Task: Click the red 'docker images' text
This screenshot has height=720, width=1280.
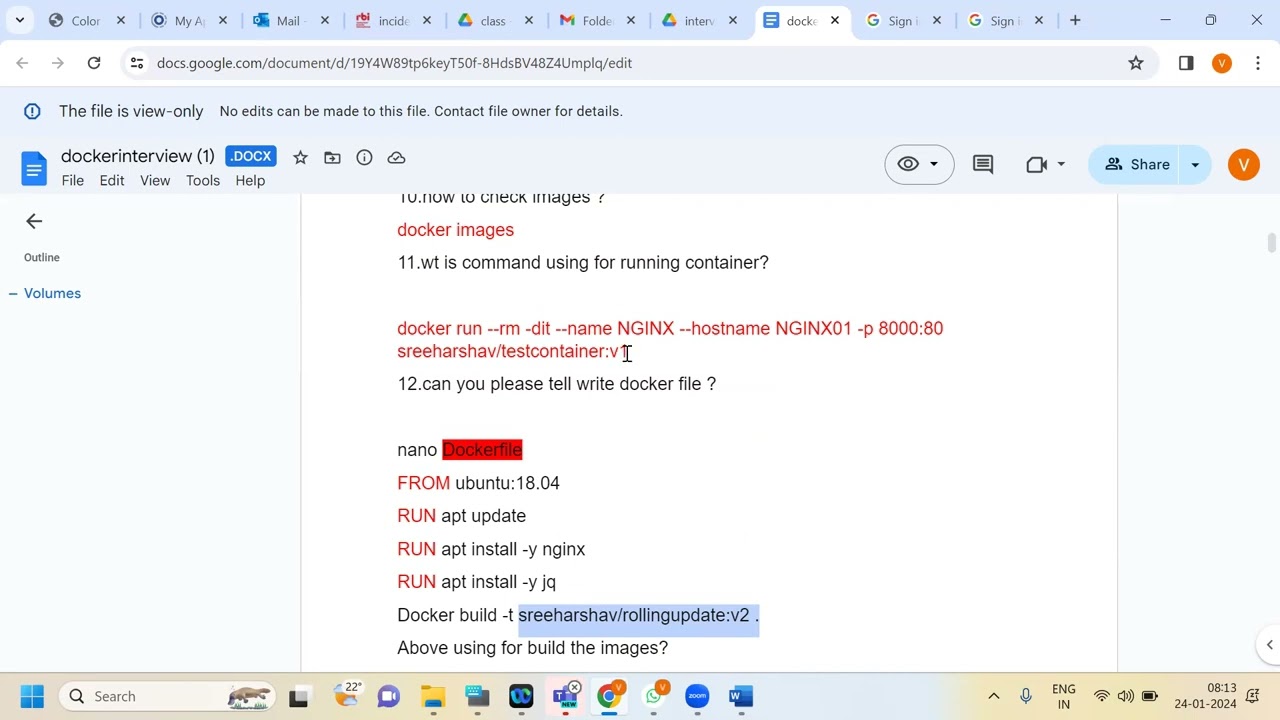Action: [x=455, y=230]
